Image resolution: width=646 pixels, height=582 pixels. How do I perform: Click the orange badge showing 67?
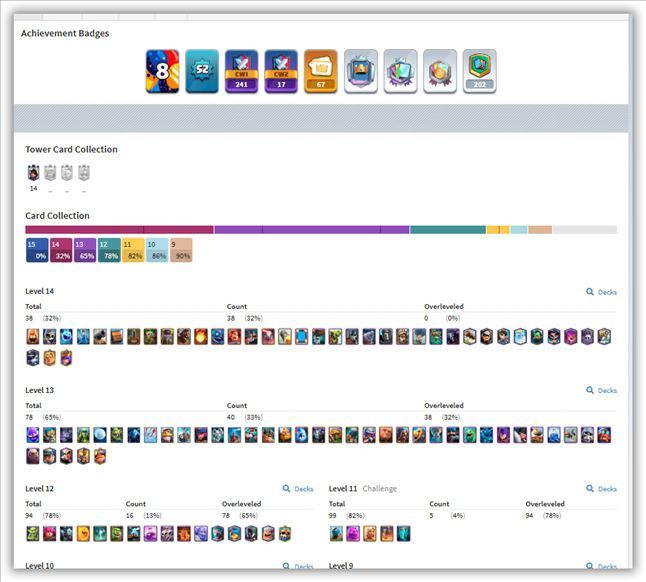coord(321,71)
